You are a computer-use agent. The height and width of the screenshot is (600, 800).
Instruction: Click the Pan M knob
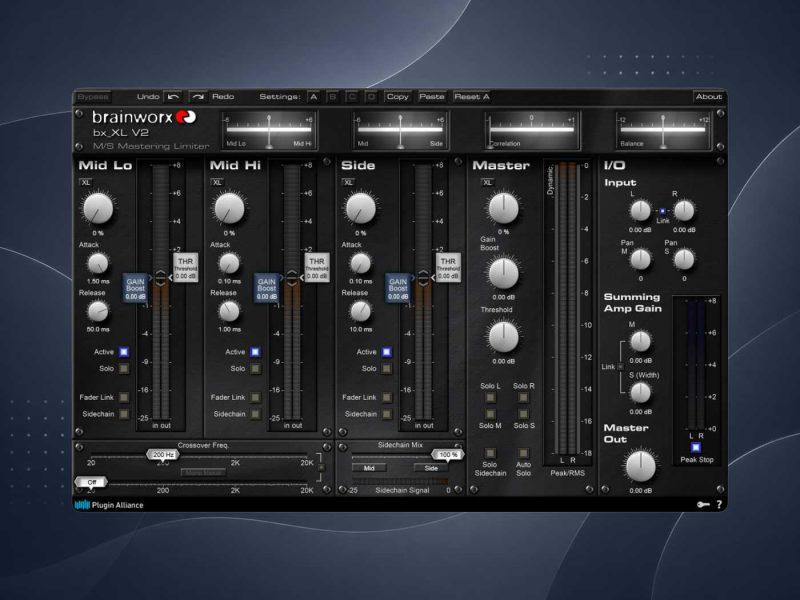(640, 260)
